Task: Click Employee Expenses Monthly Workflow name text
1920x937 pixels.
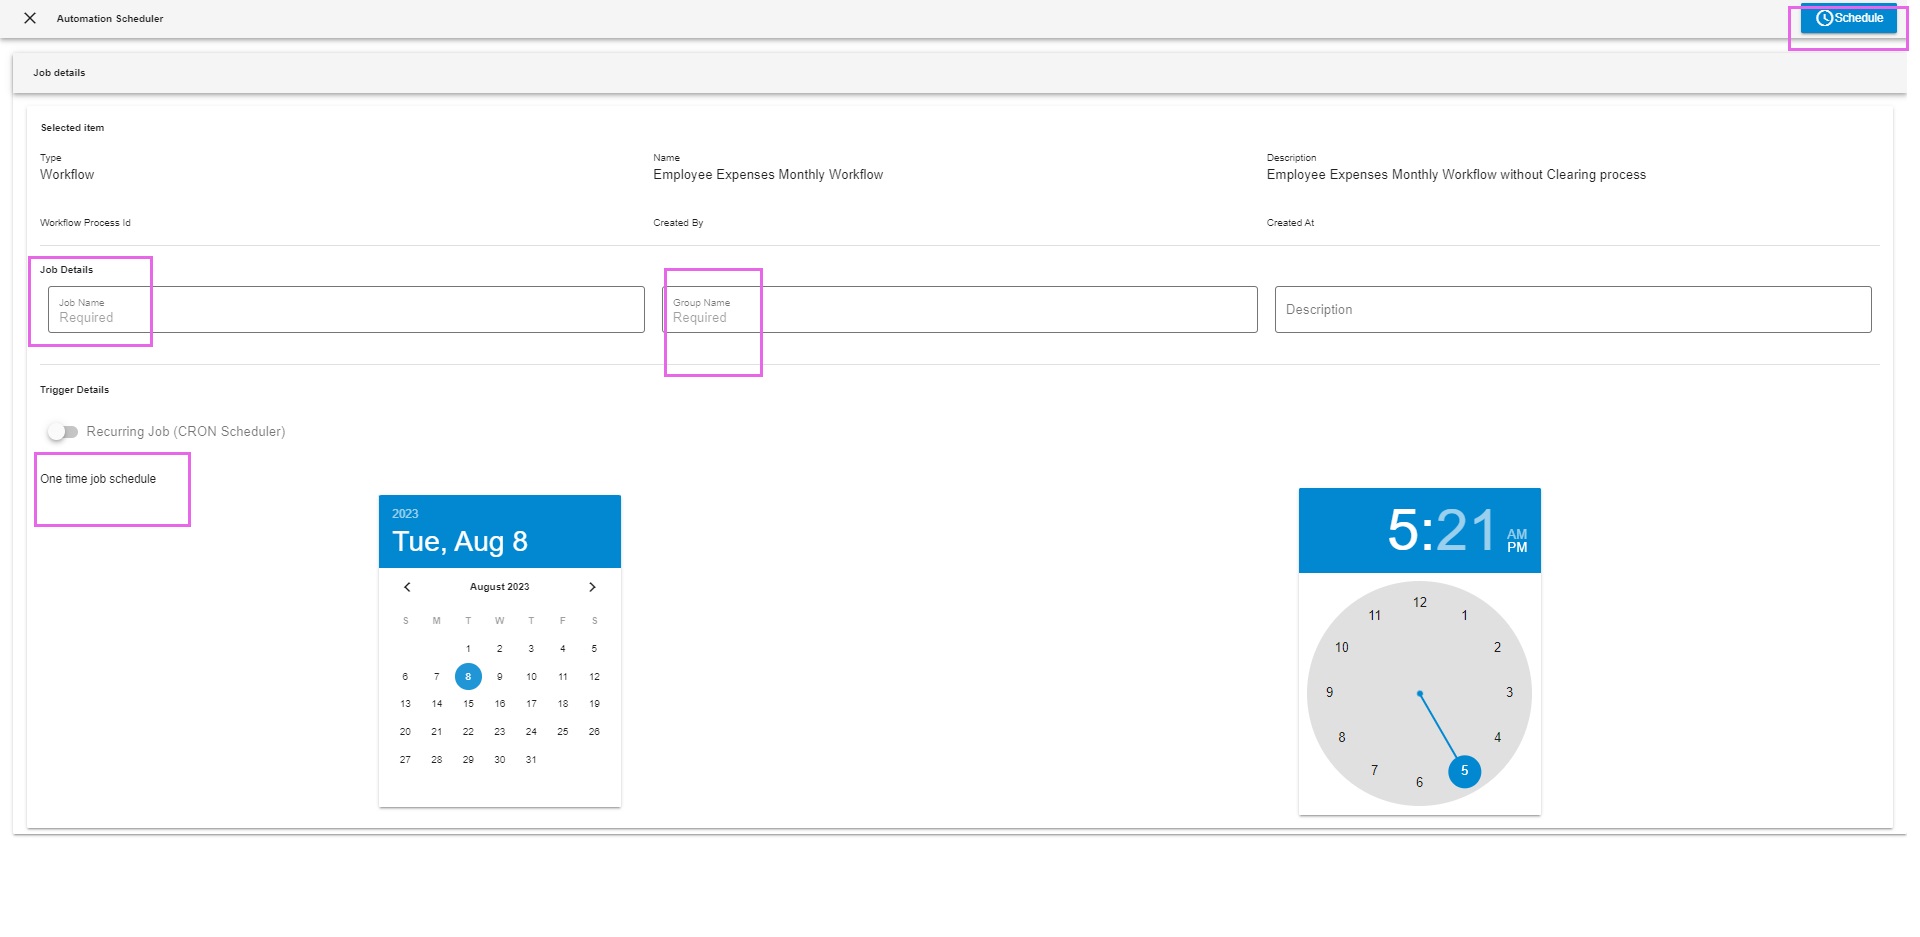Action: pos(768,175)
